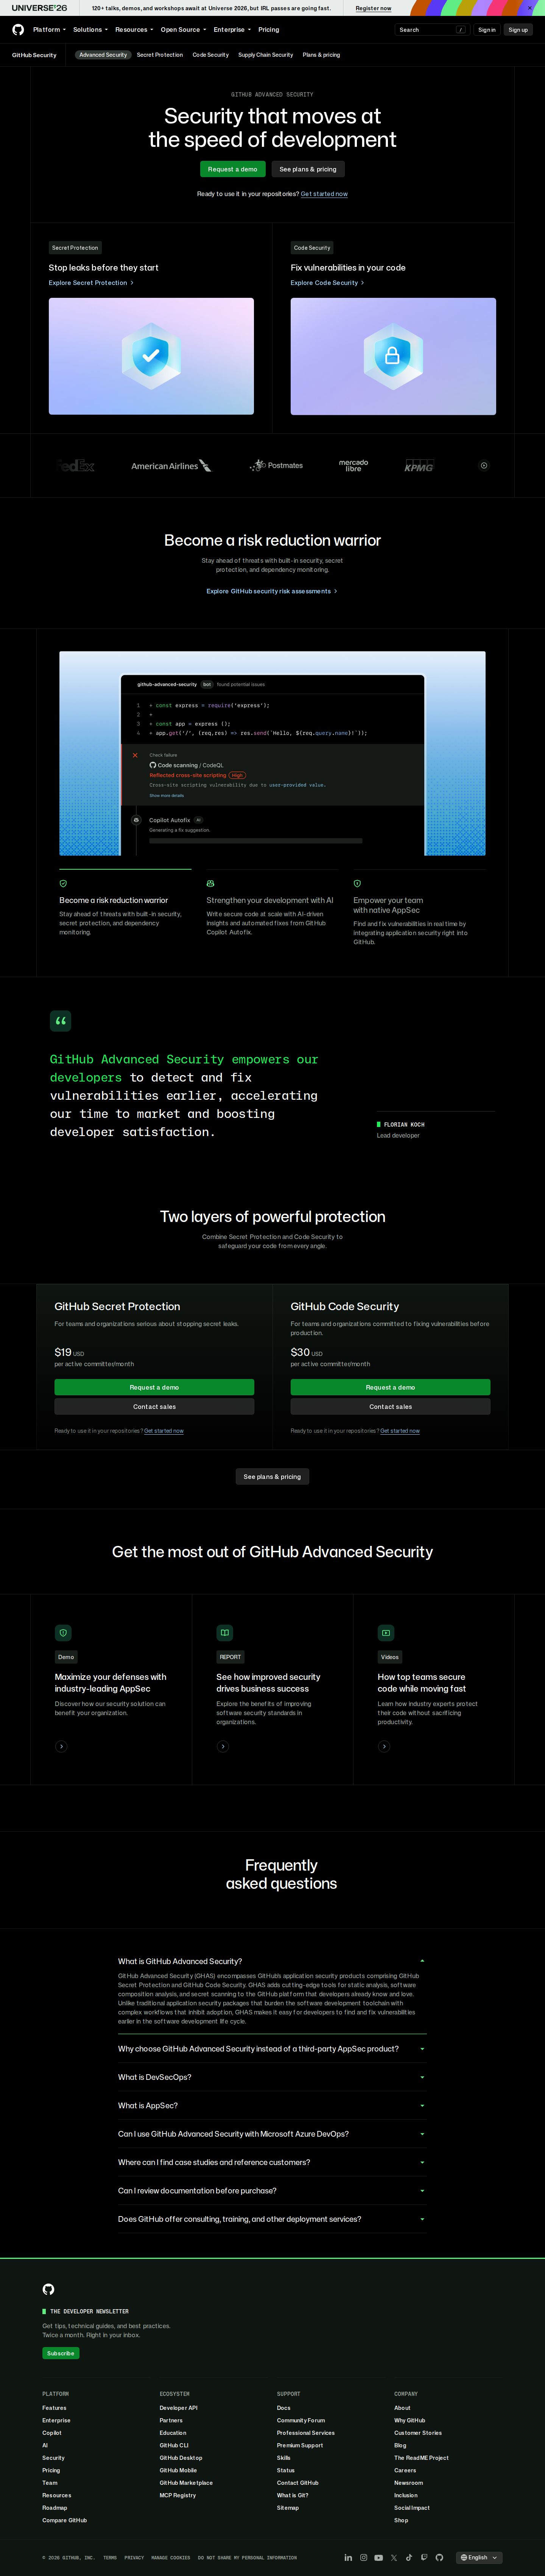Switch to the Secret Protection tab
This screenshot has width=545, height=2576.
[x=160, y=55]
